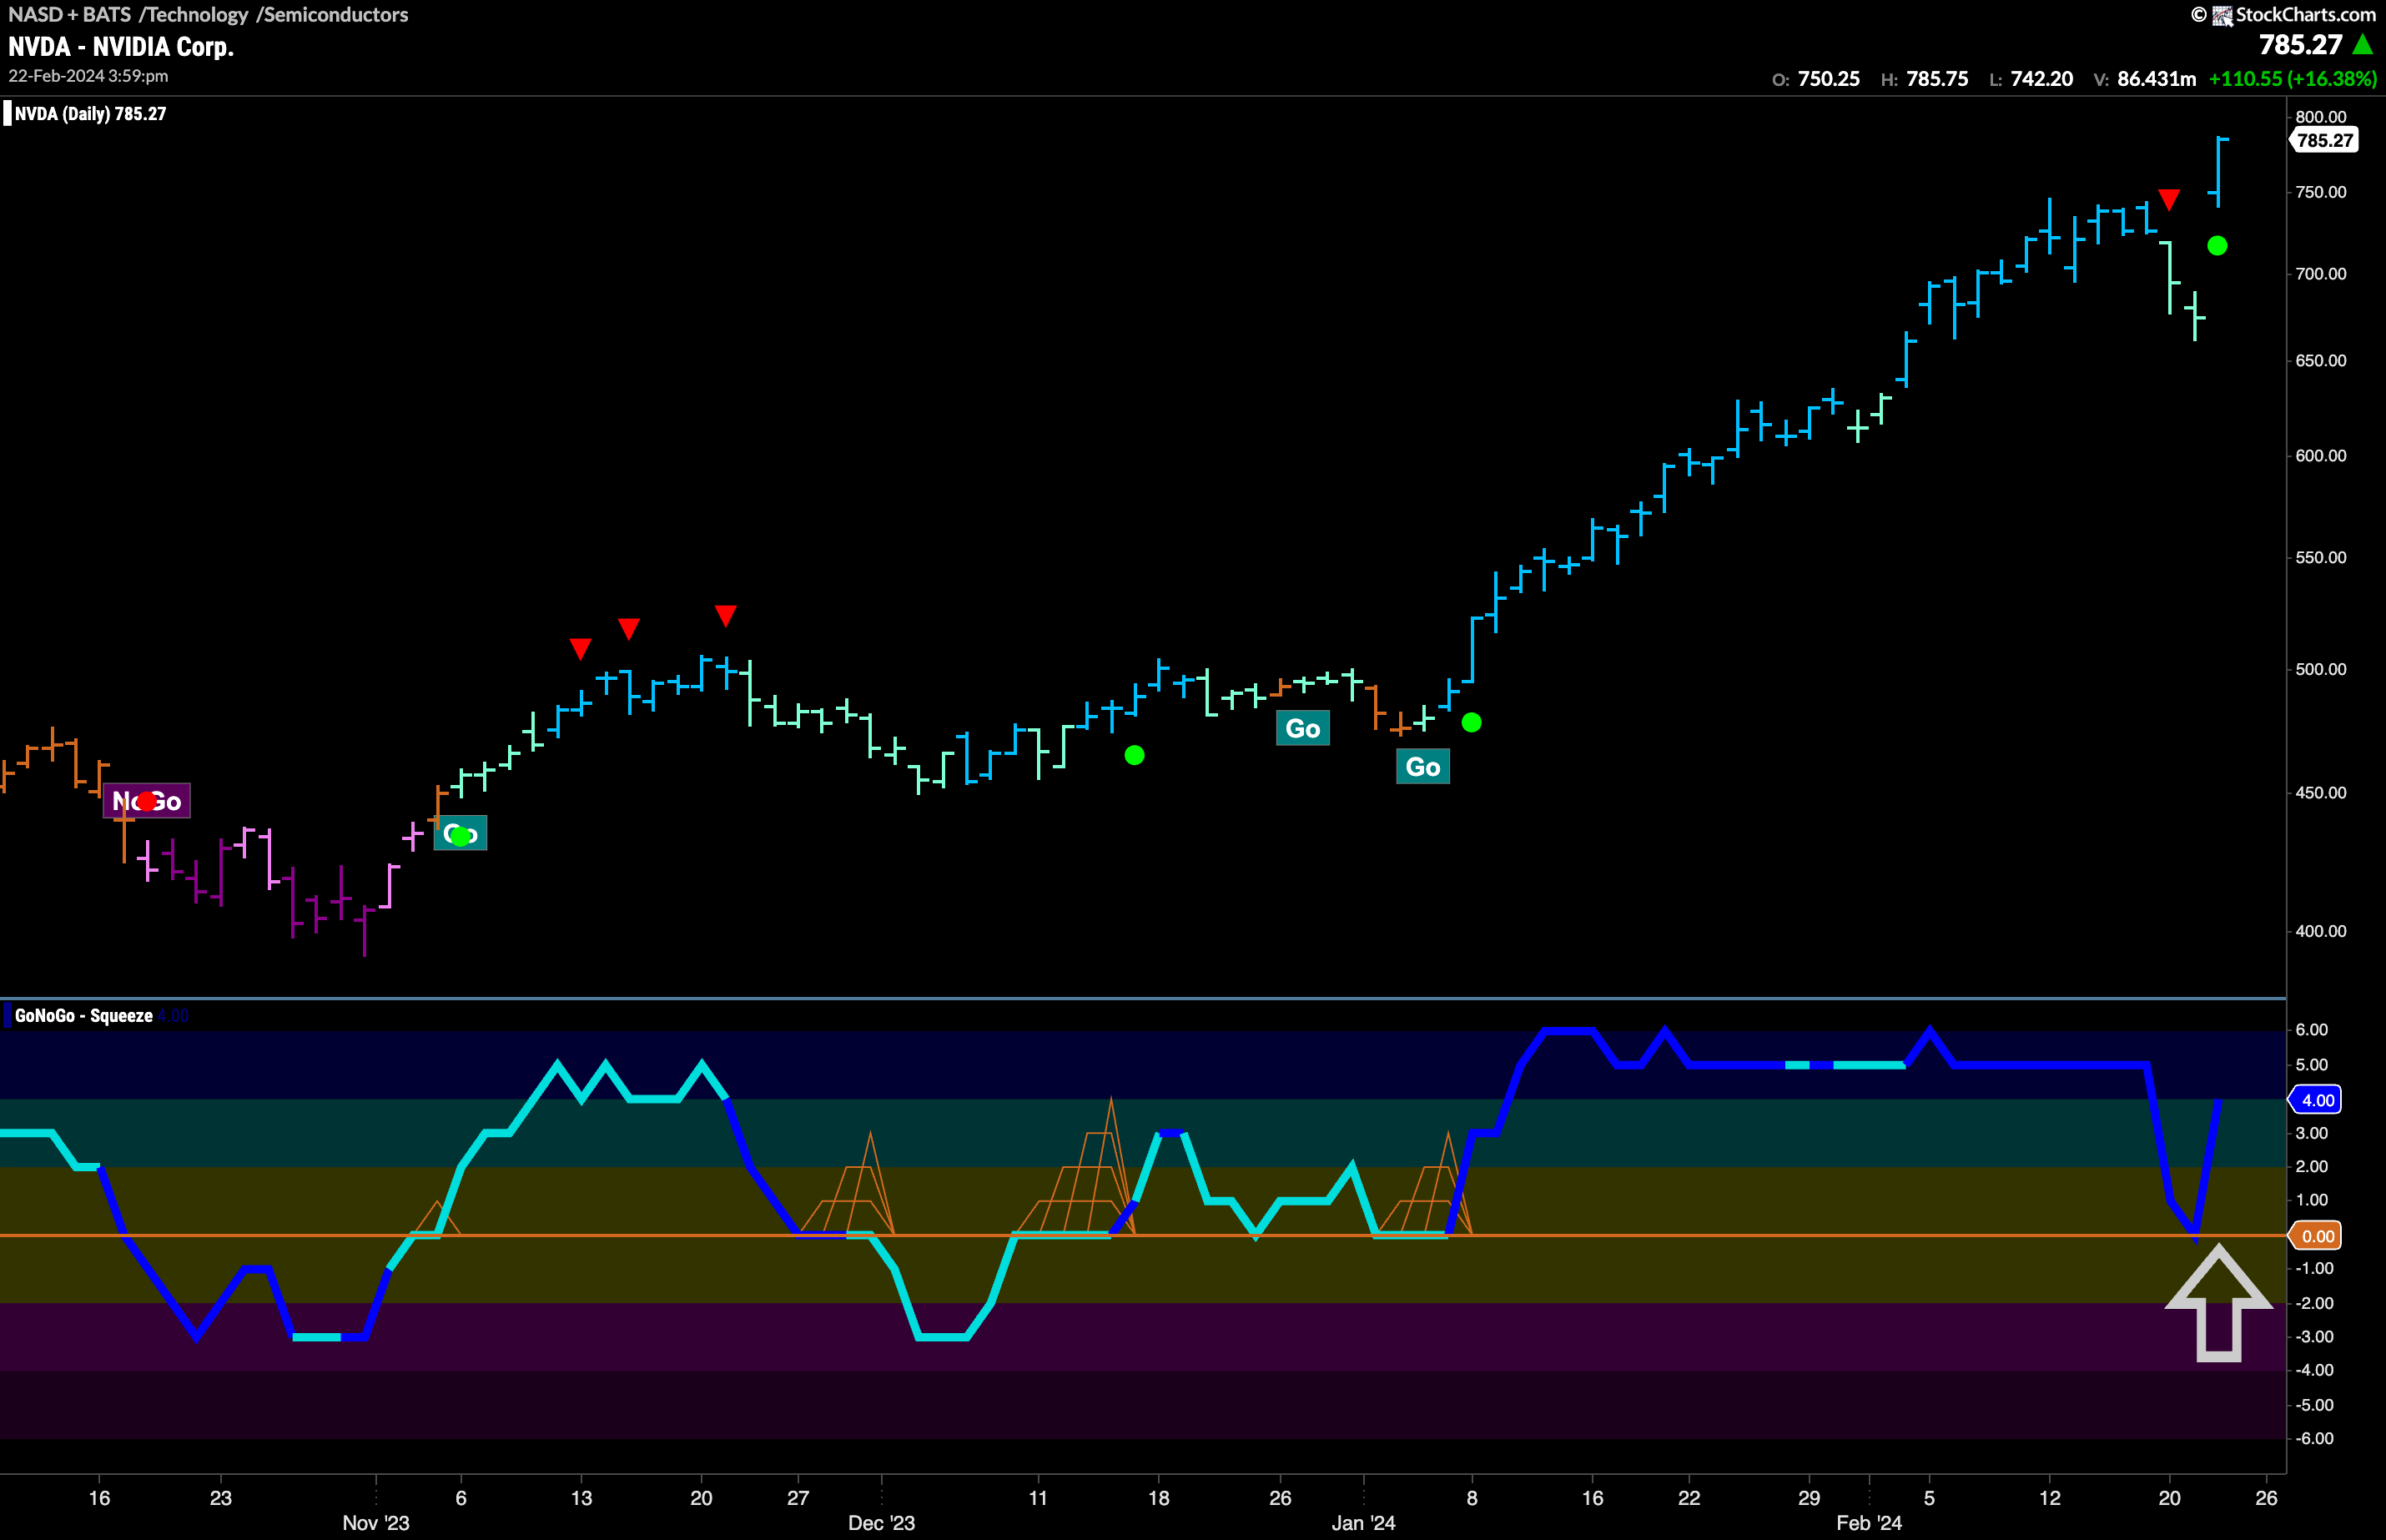Click the StockCharts.com logo icon
The width and height of the screenshot is (2386, 1540).
[2222, 15]
